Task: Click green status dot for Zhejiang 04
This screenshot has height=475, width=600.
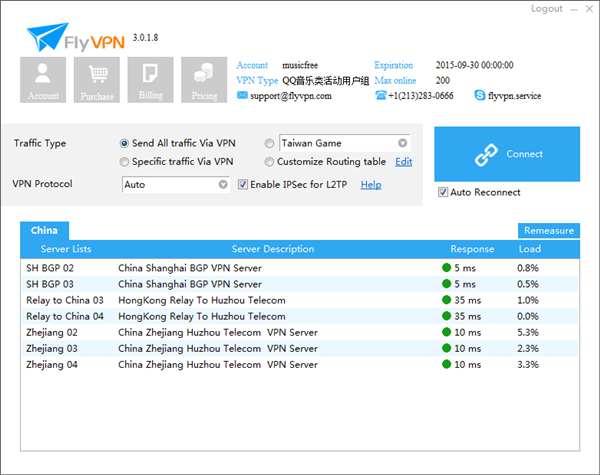Action: pyautogui.click(x=446, y=364)
